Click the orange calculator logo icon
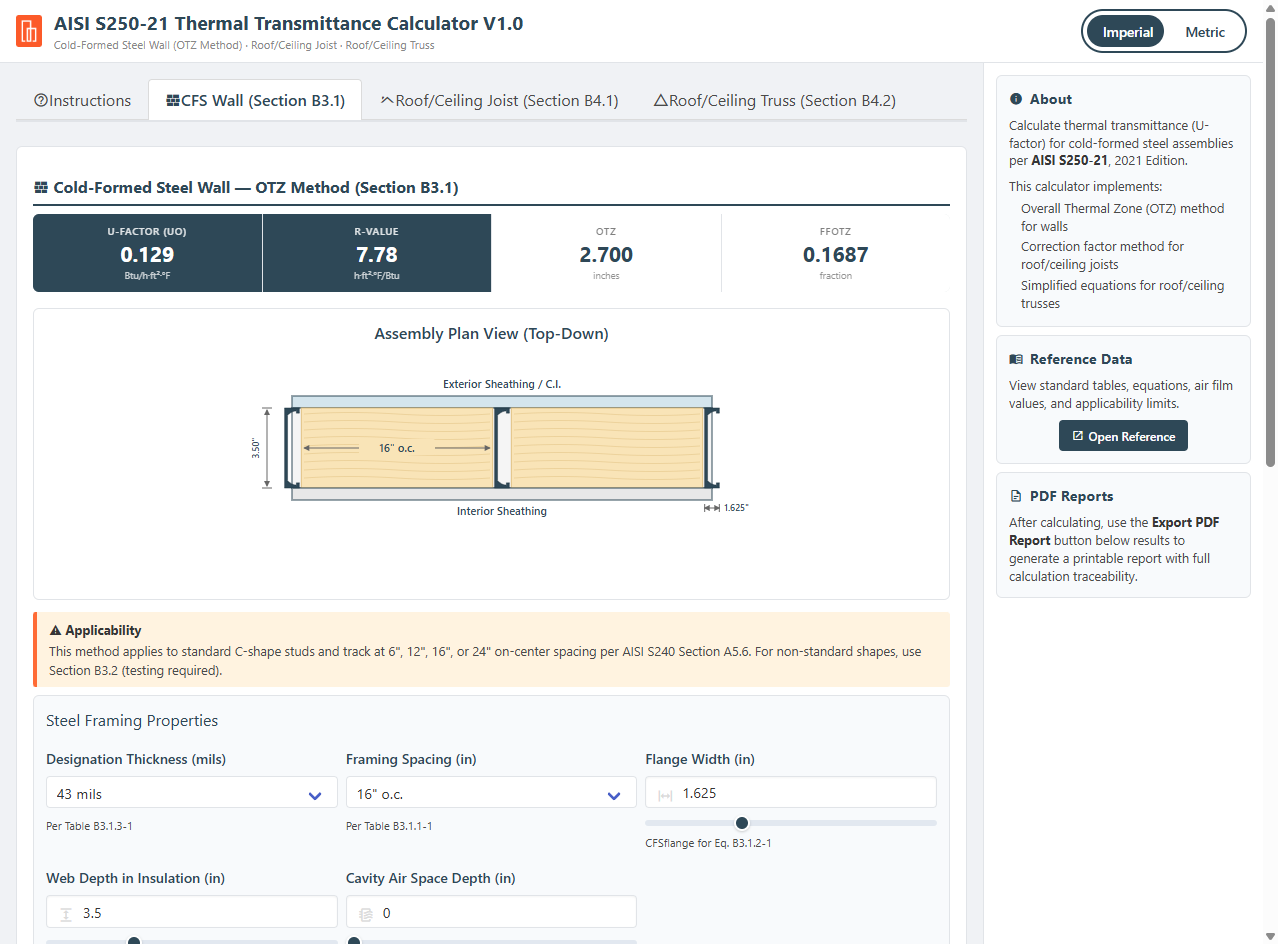This screenshot has height=944, width=1278. tap(29, 31)
